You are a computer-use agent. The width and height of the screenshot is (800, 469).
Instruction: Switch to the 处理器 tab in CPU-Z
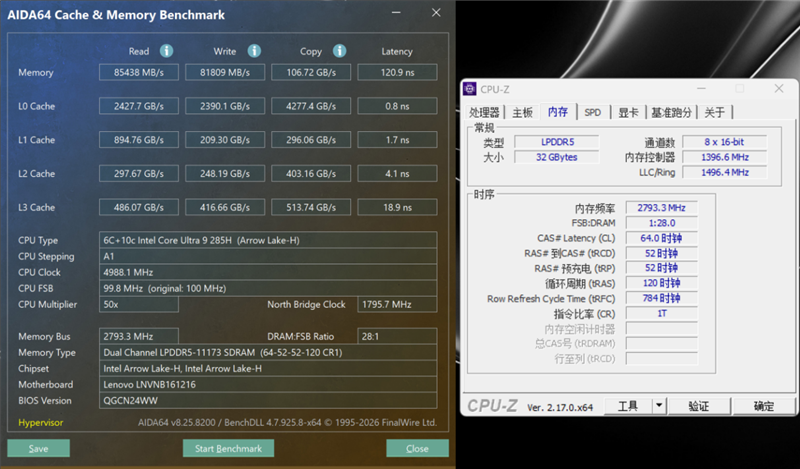pyautogui.click(x=484, y=112)
